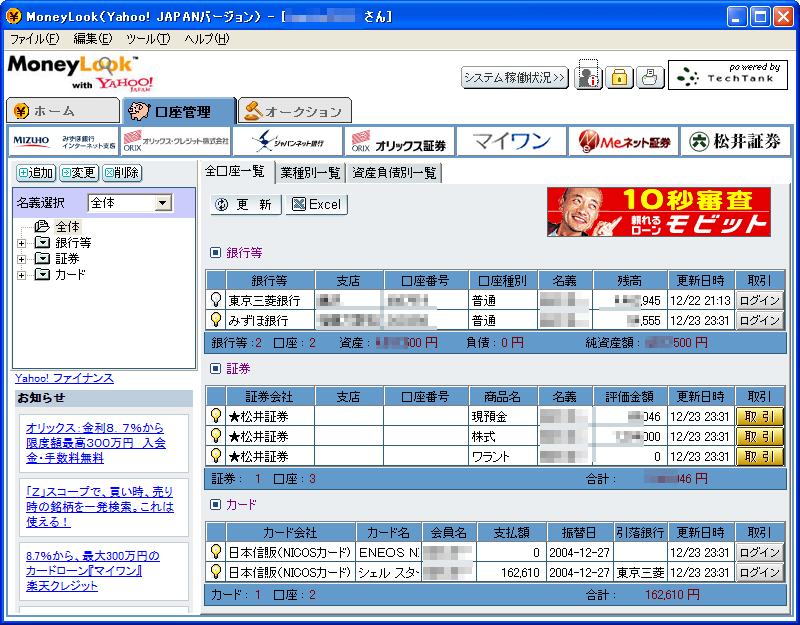Collapse the 証券 section toggle
This screenshot has width=800, height=625.
(215, 368)
